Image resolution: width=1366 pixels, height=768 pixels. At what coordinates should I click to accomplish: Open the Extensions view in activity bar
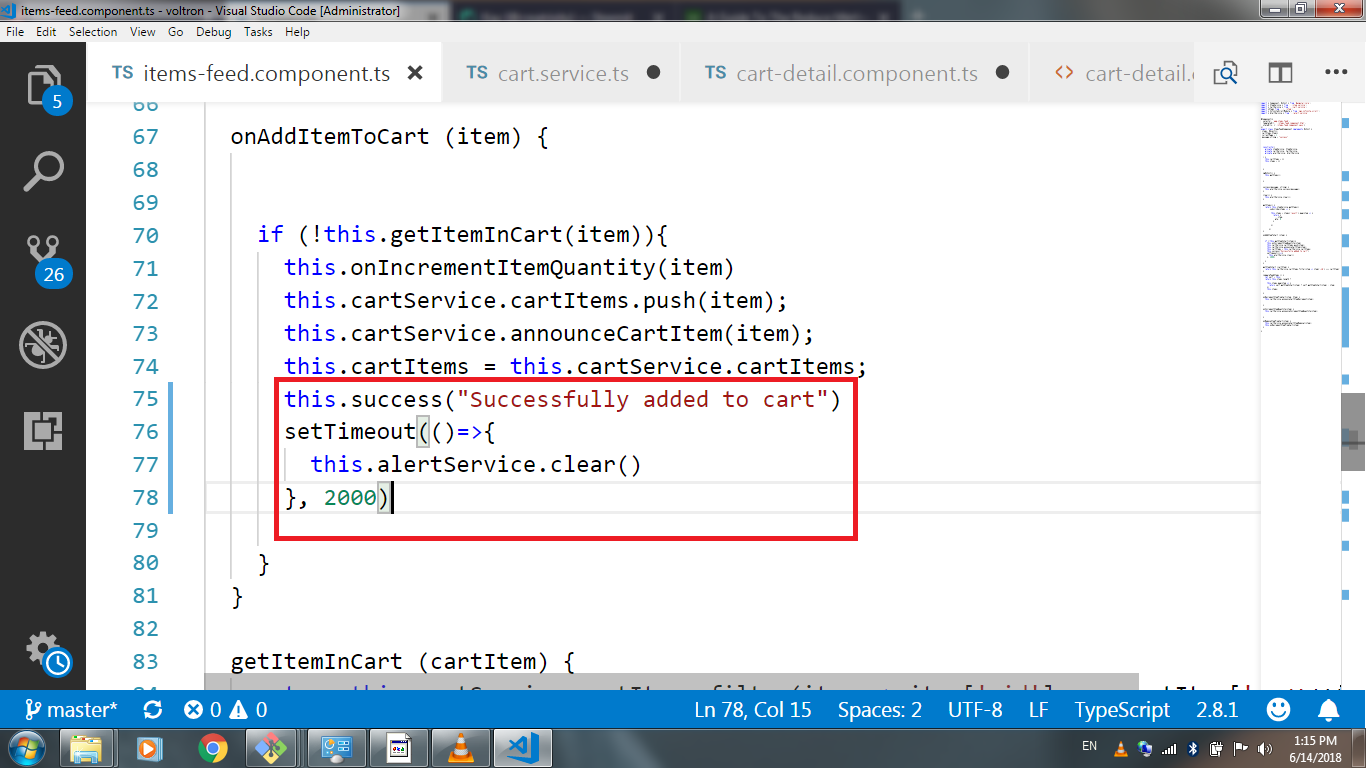(x=43, y=431)
